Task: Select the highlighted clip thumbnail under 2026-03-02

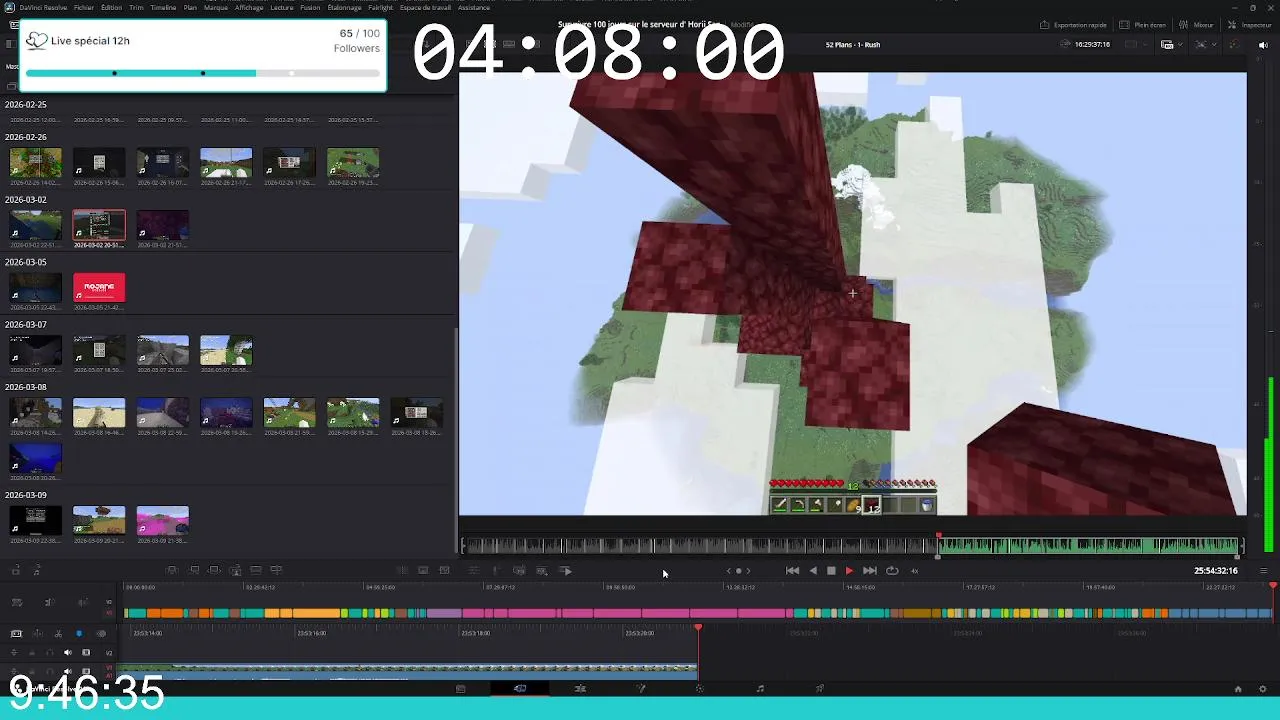Action: (x=99, y=226)
